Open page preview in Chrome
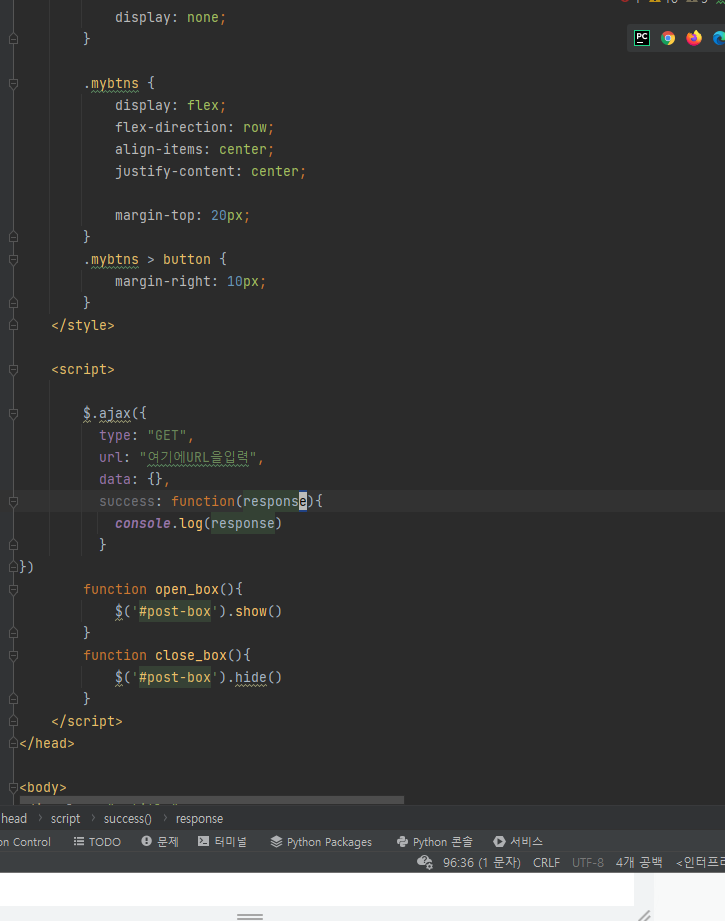Image resolution: width=725 pixels, height=921 pixels. [x=667, y=38]
